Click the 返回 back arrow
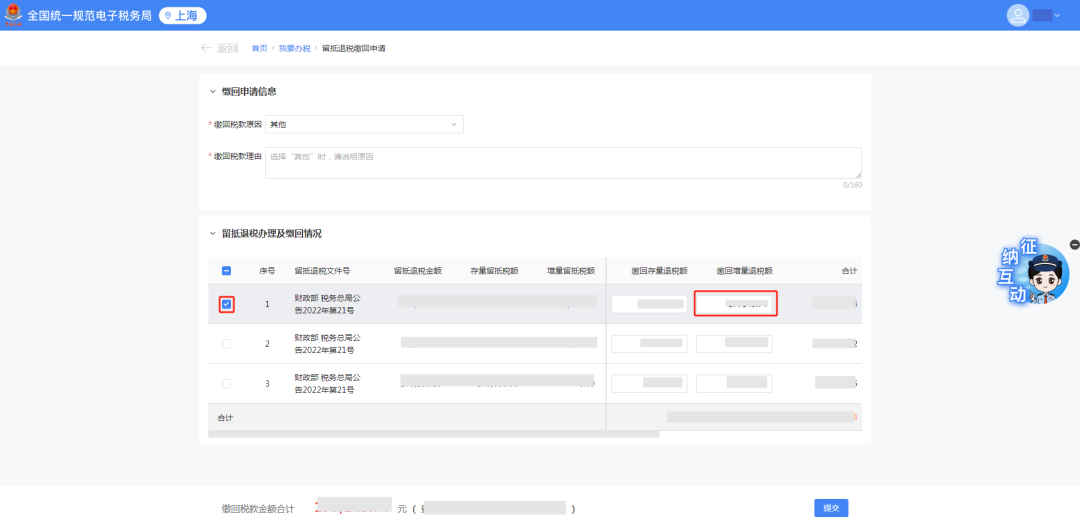 click(206, 48)
